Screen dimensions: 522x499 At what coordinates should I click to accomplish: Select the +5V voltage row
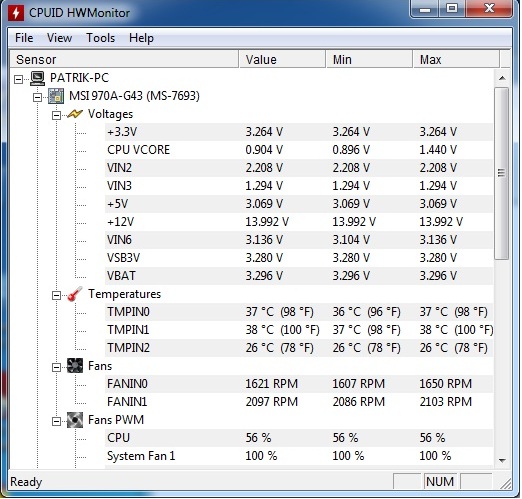coord(299,204)
